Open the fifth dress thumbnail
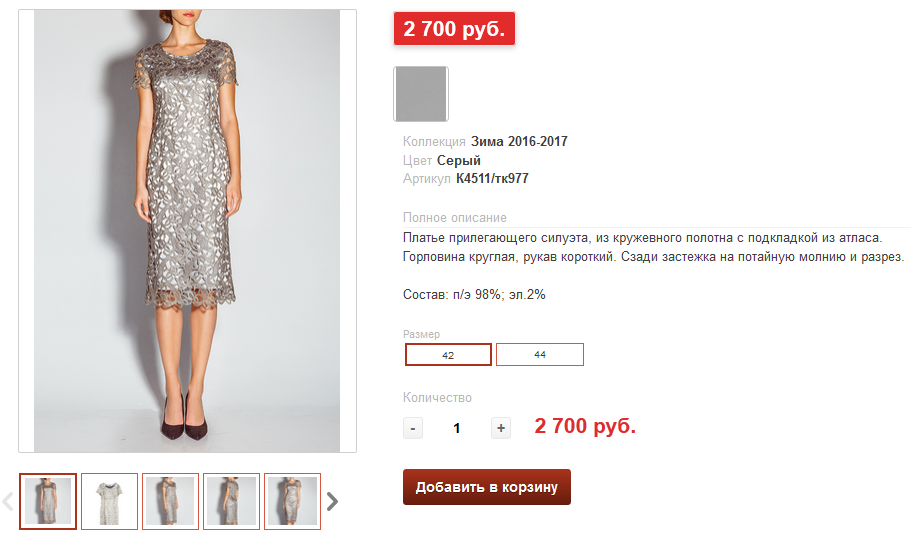Image resolution: width=913 pixels, height=541 pixels. tap(292, 501)
